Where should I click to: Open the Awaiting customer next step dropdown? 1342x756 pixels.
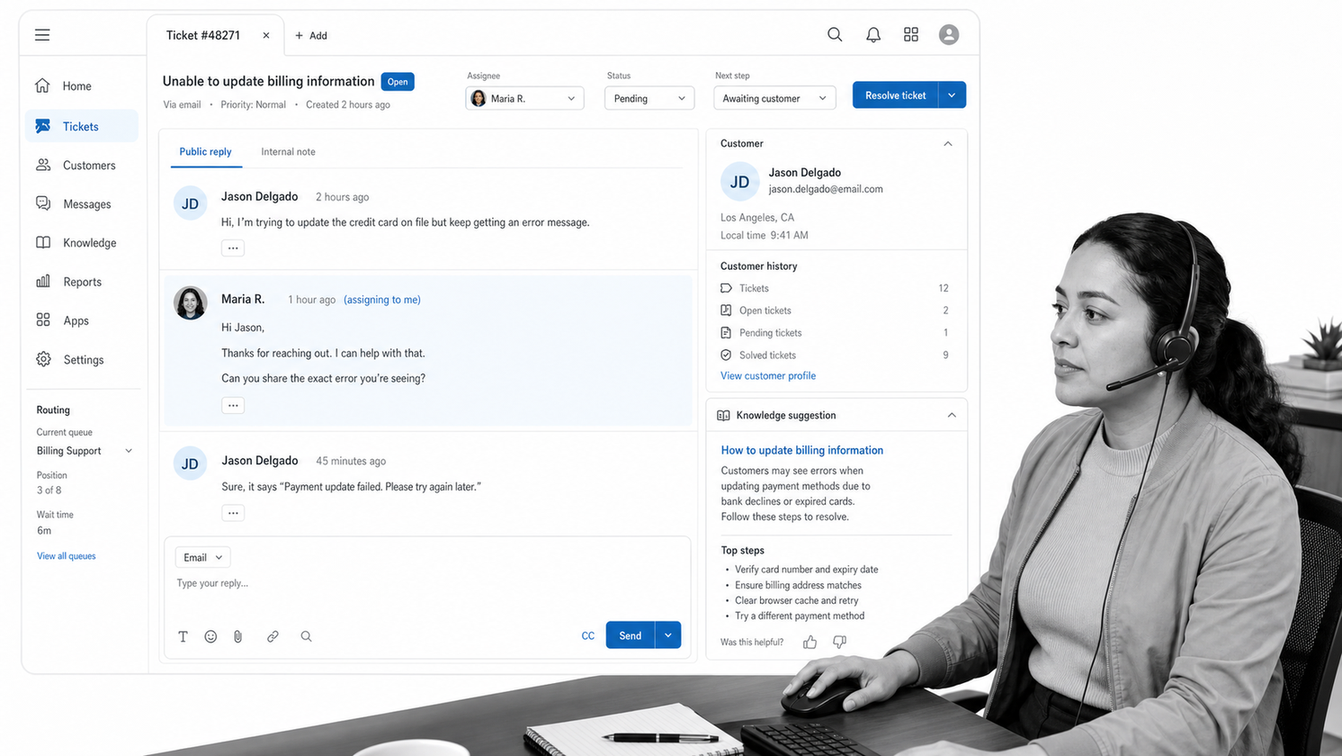(x=774, y=98)
